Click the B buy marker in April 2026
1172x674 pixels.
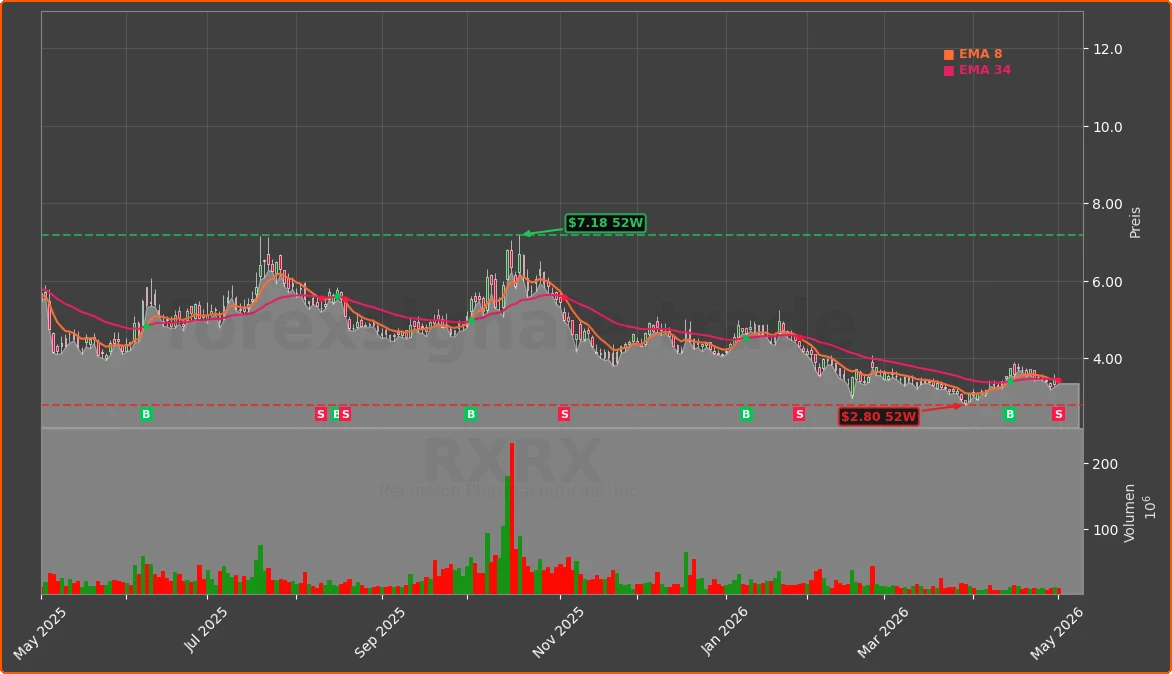pyautogui.click(x=1009, y=414)
